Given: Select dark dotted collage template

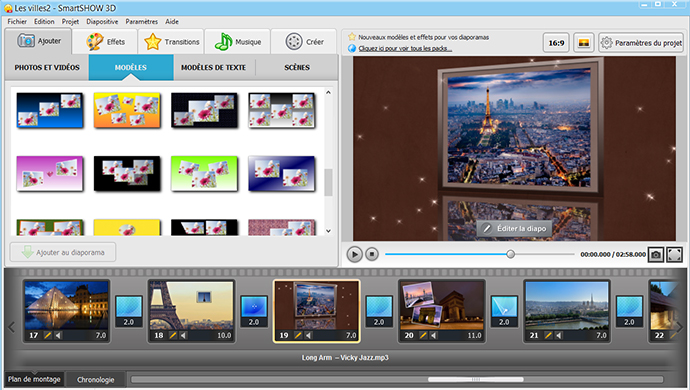Looking at the screenshot, I should click(204, 110).
